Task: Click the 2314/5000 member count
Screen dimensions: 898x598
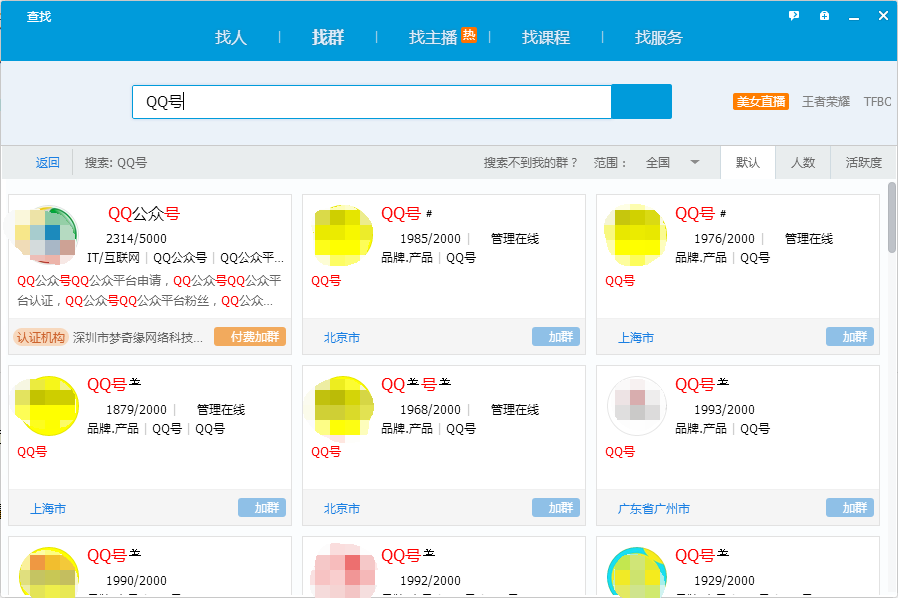Action: pos(136,239)
